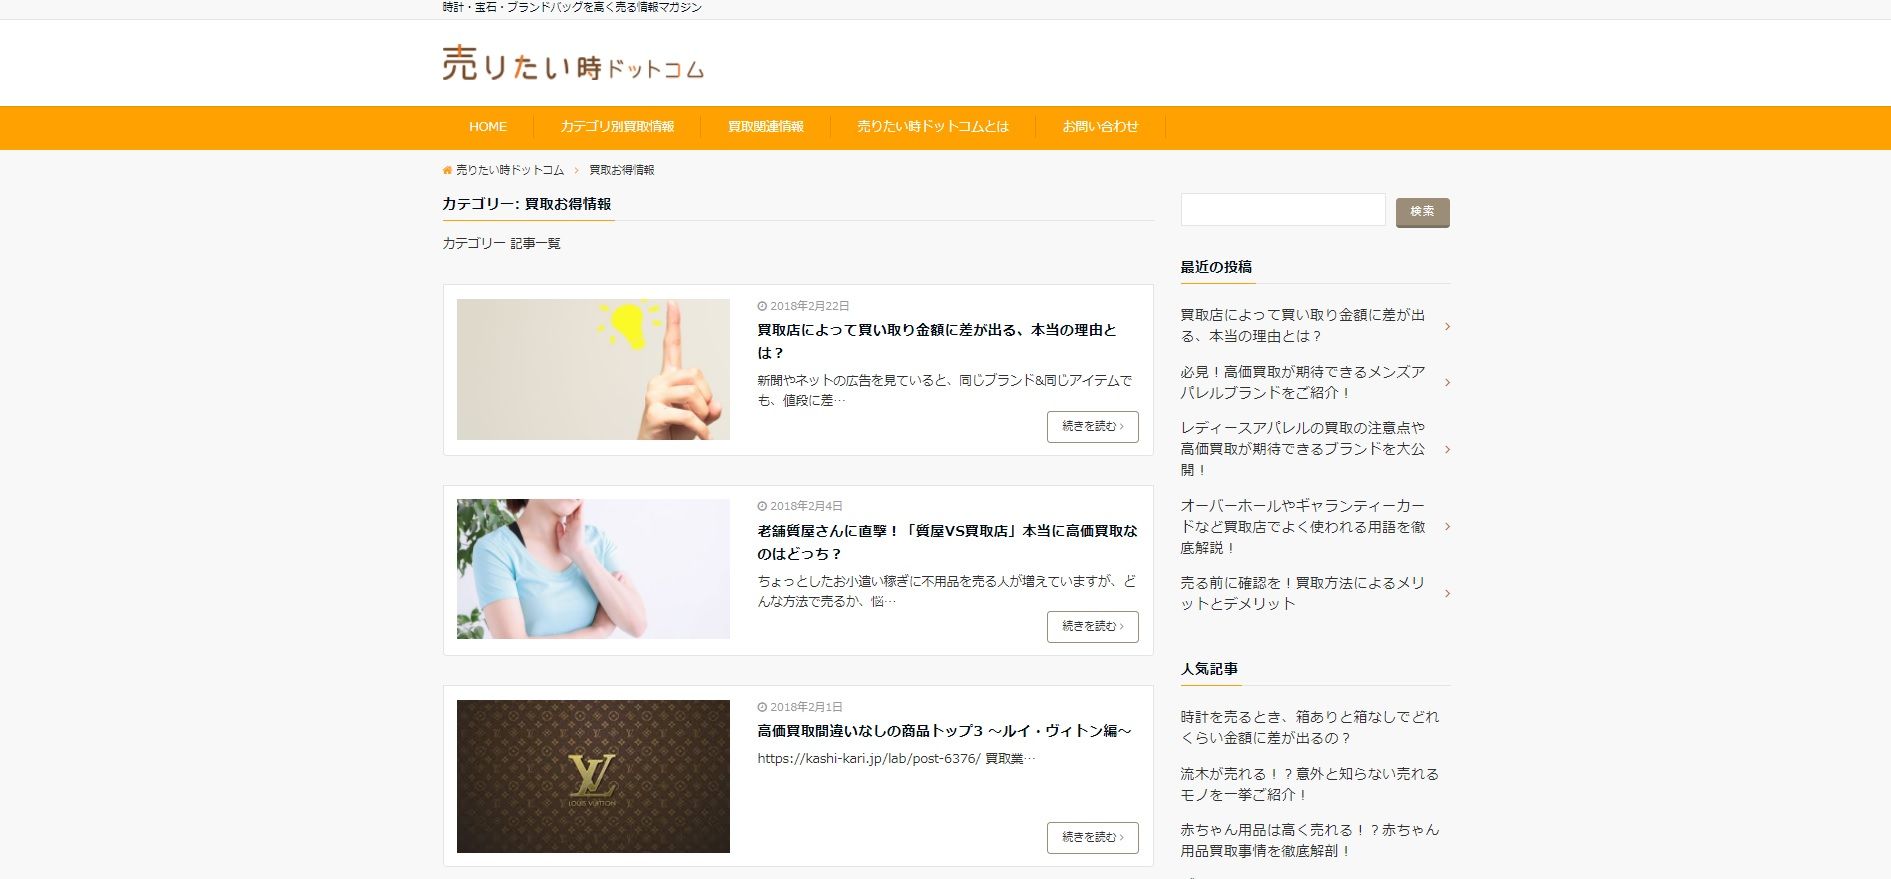Image resolution: width=1891 pixels, height=879 pixels.
Task: Click excerpt 新聞やネットの広告を見ていると
Action: [x=945, y=390]
